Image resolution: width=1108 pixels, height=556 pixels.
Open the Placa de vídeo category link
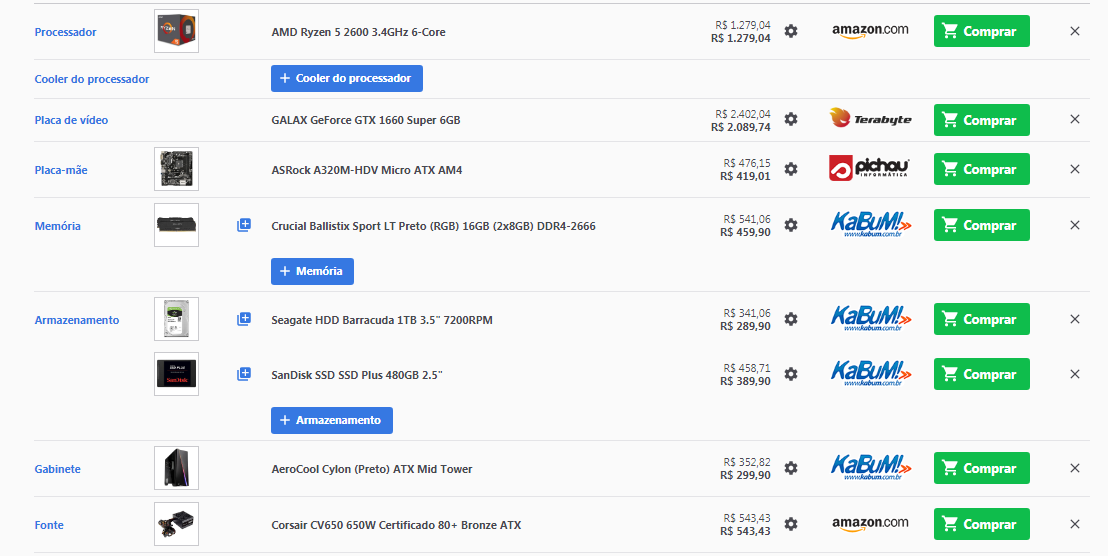[x=71, y=120]
